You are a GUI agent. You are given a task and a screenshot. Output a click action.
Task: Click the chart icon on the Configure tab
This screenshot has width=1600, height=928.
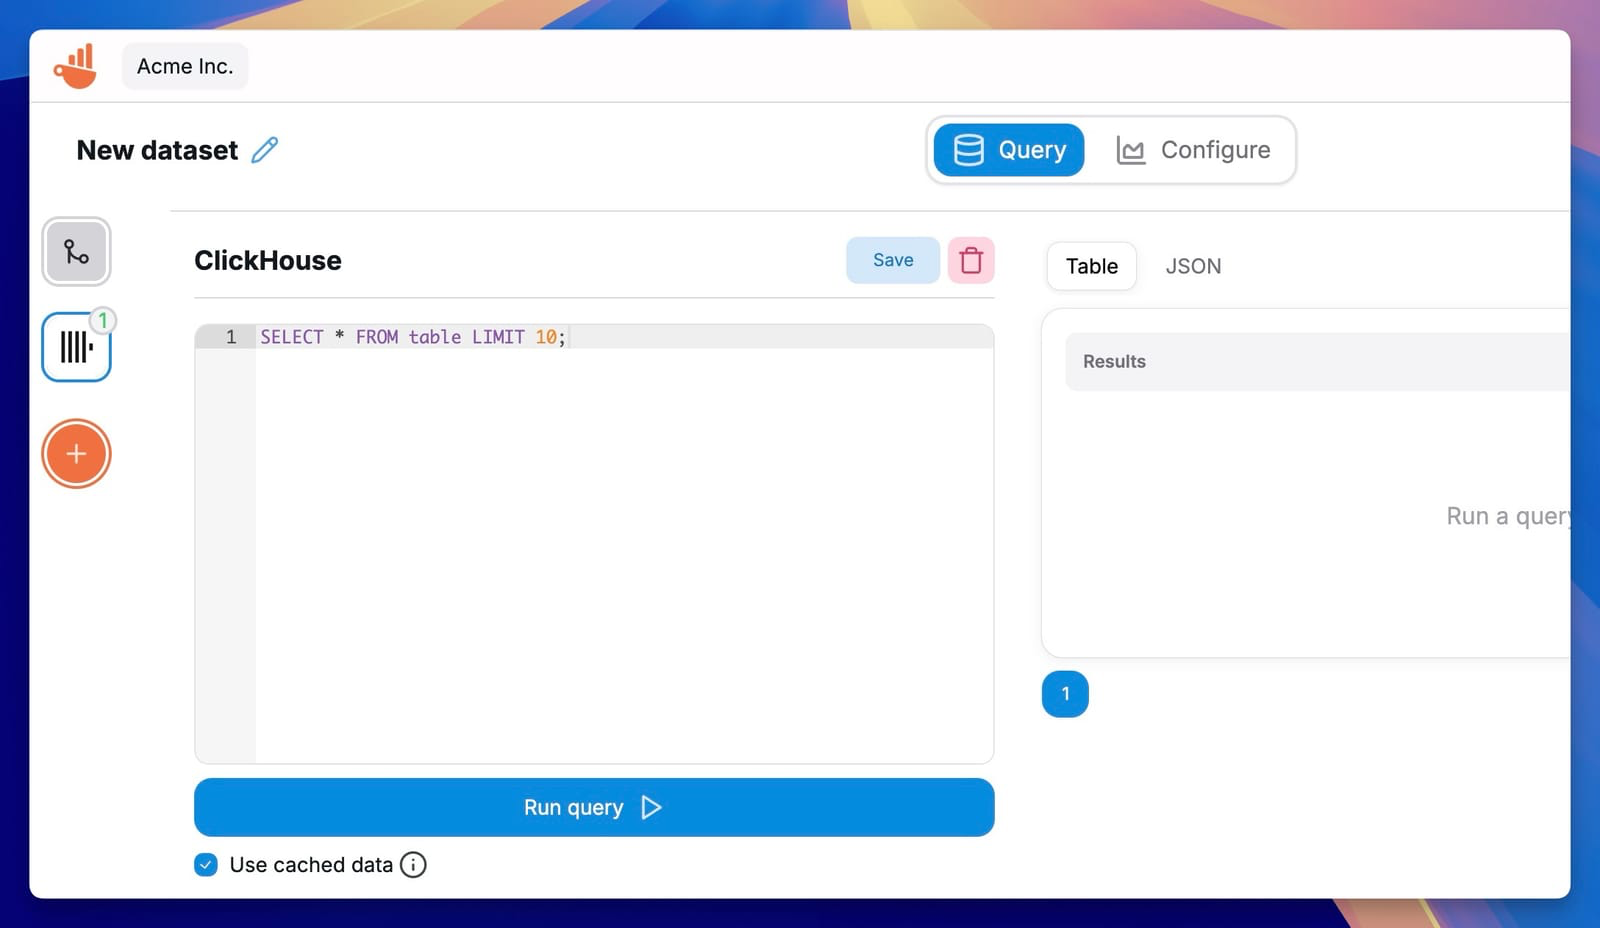[x=1130, y=149]
